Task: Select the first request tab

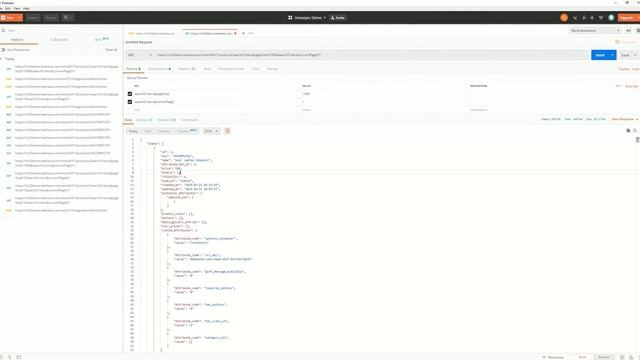Action: coord(153,33)
